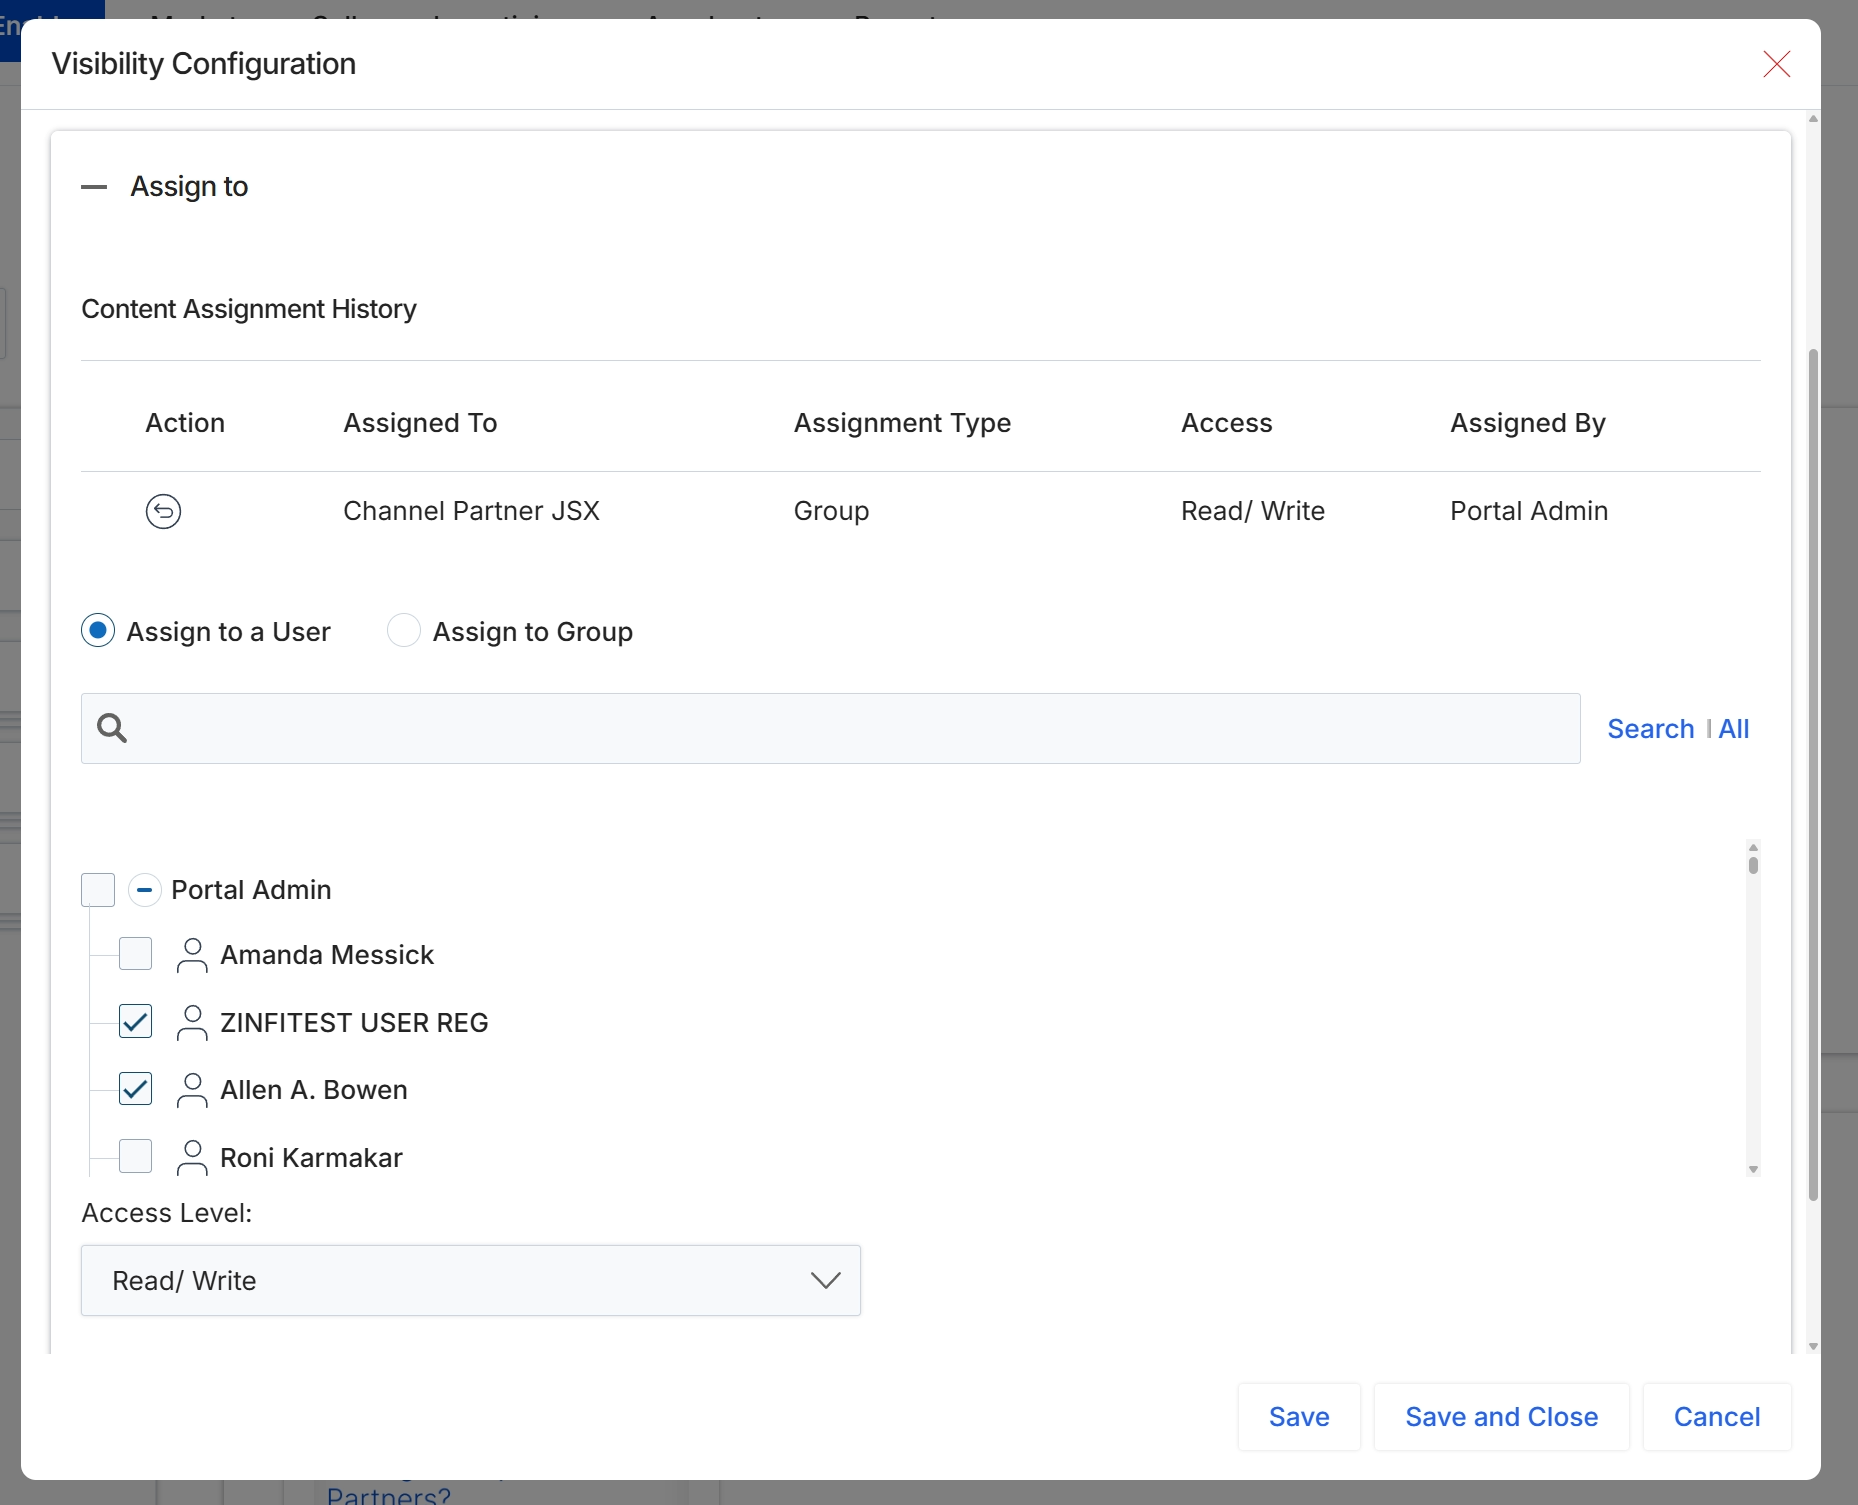Click the Assigned By column header
Viewport: 1858px width, 1505px height.
point(1528,423)
